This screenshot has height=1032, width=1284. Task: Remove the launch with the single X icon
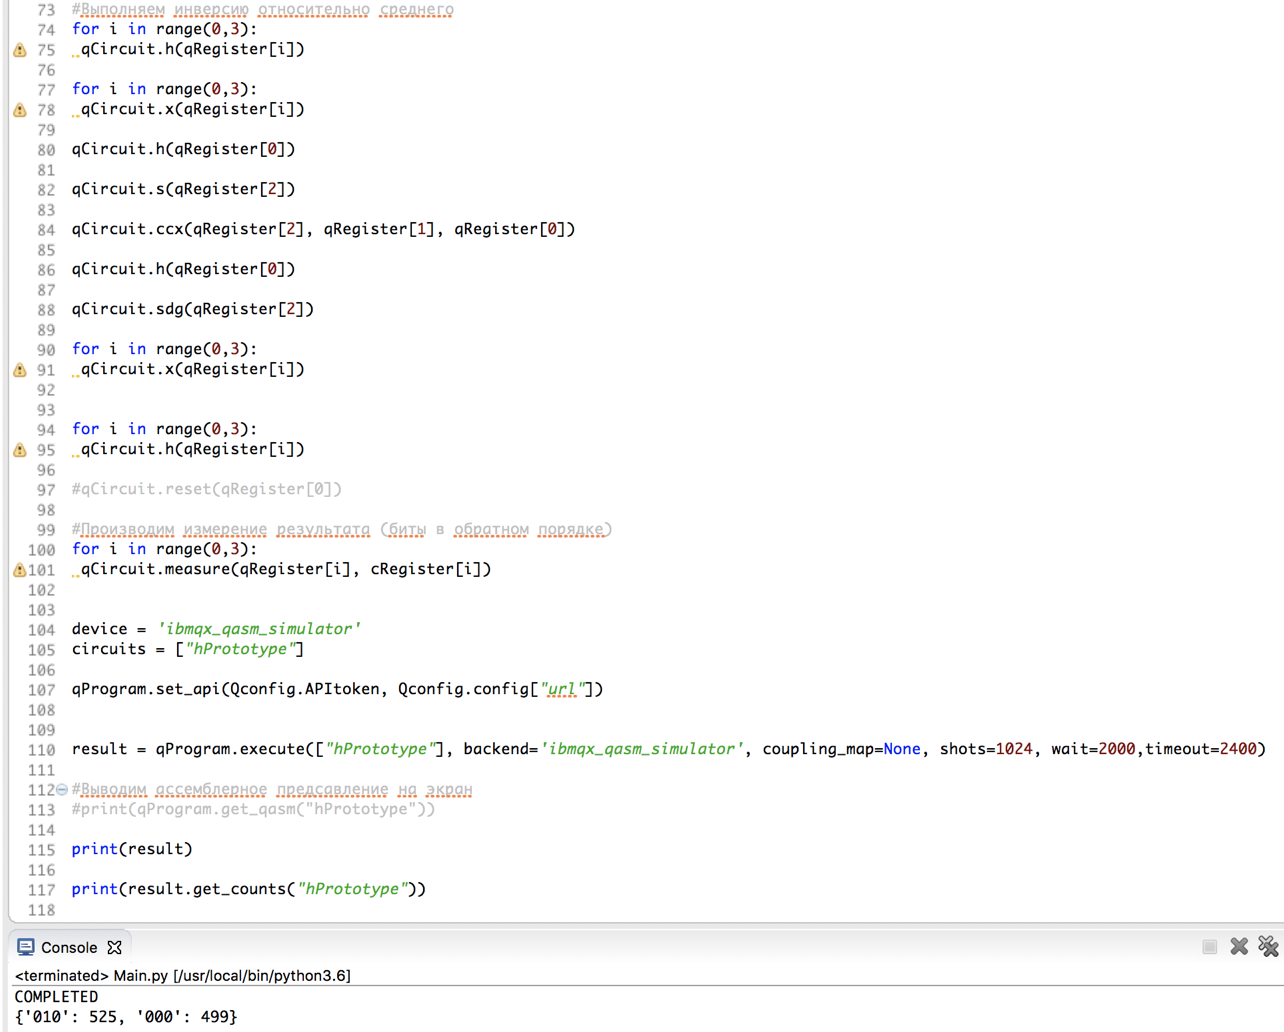(1239, 946)
